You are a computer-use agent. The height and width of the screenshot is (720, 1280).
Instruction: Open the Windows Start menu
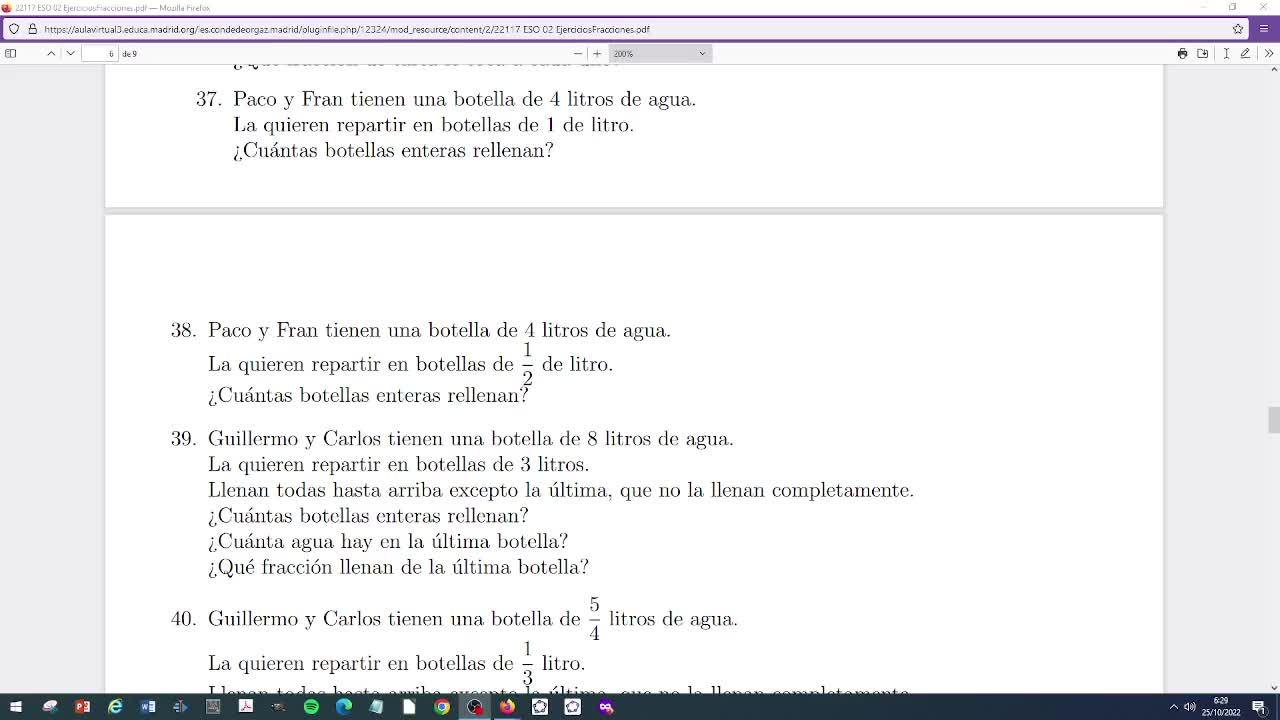click(x=16, y=707)
